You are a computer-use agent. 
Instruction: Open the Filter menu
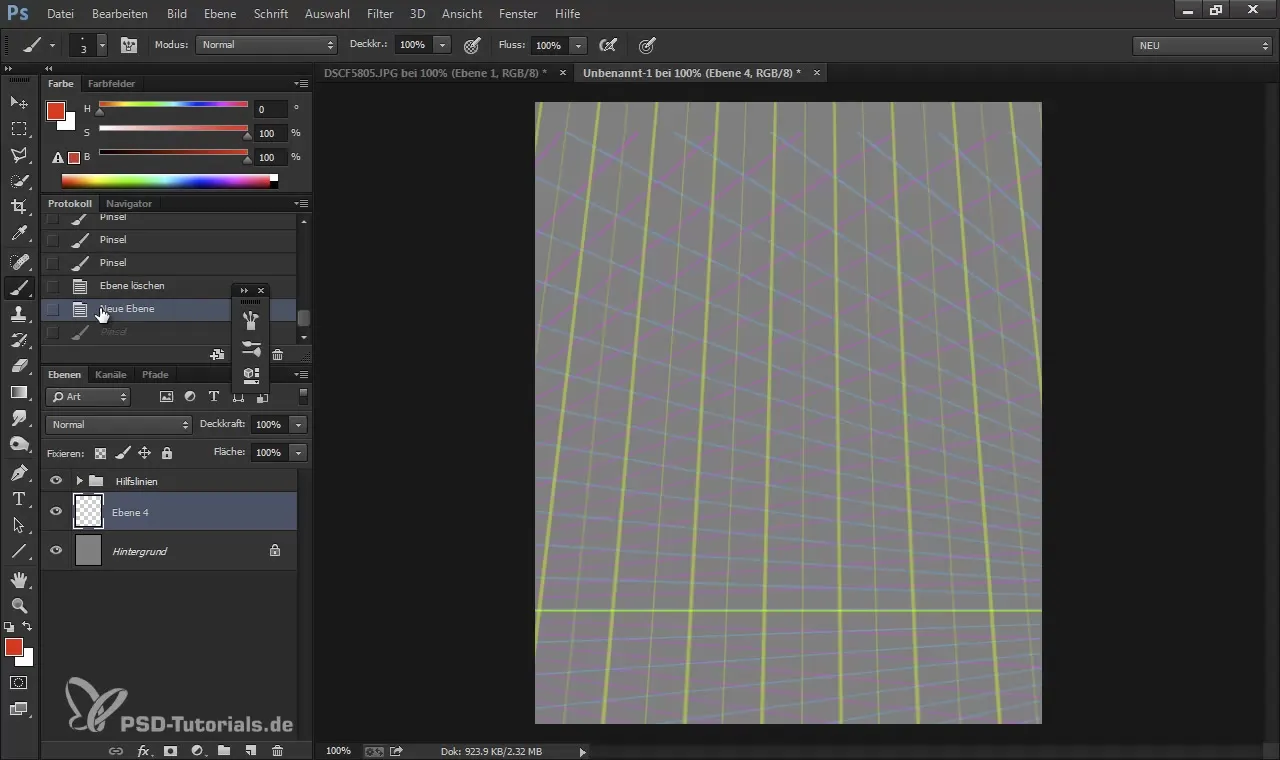click(x=380, y=14)
